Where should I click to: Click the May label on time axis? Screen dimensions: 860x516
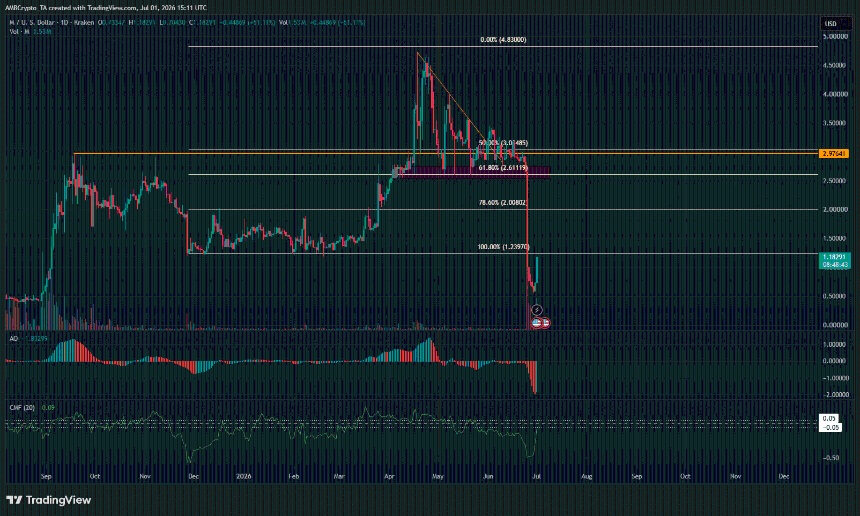tap(438, 477)
